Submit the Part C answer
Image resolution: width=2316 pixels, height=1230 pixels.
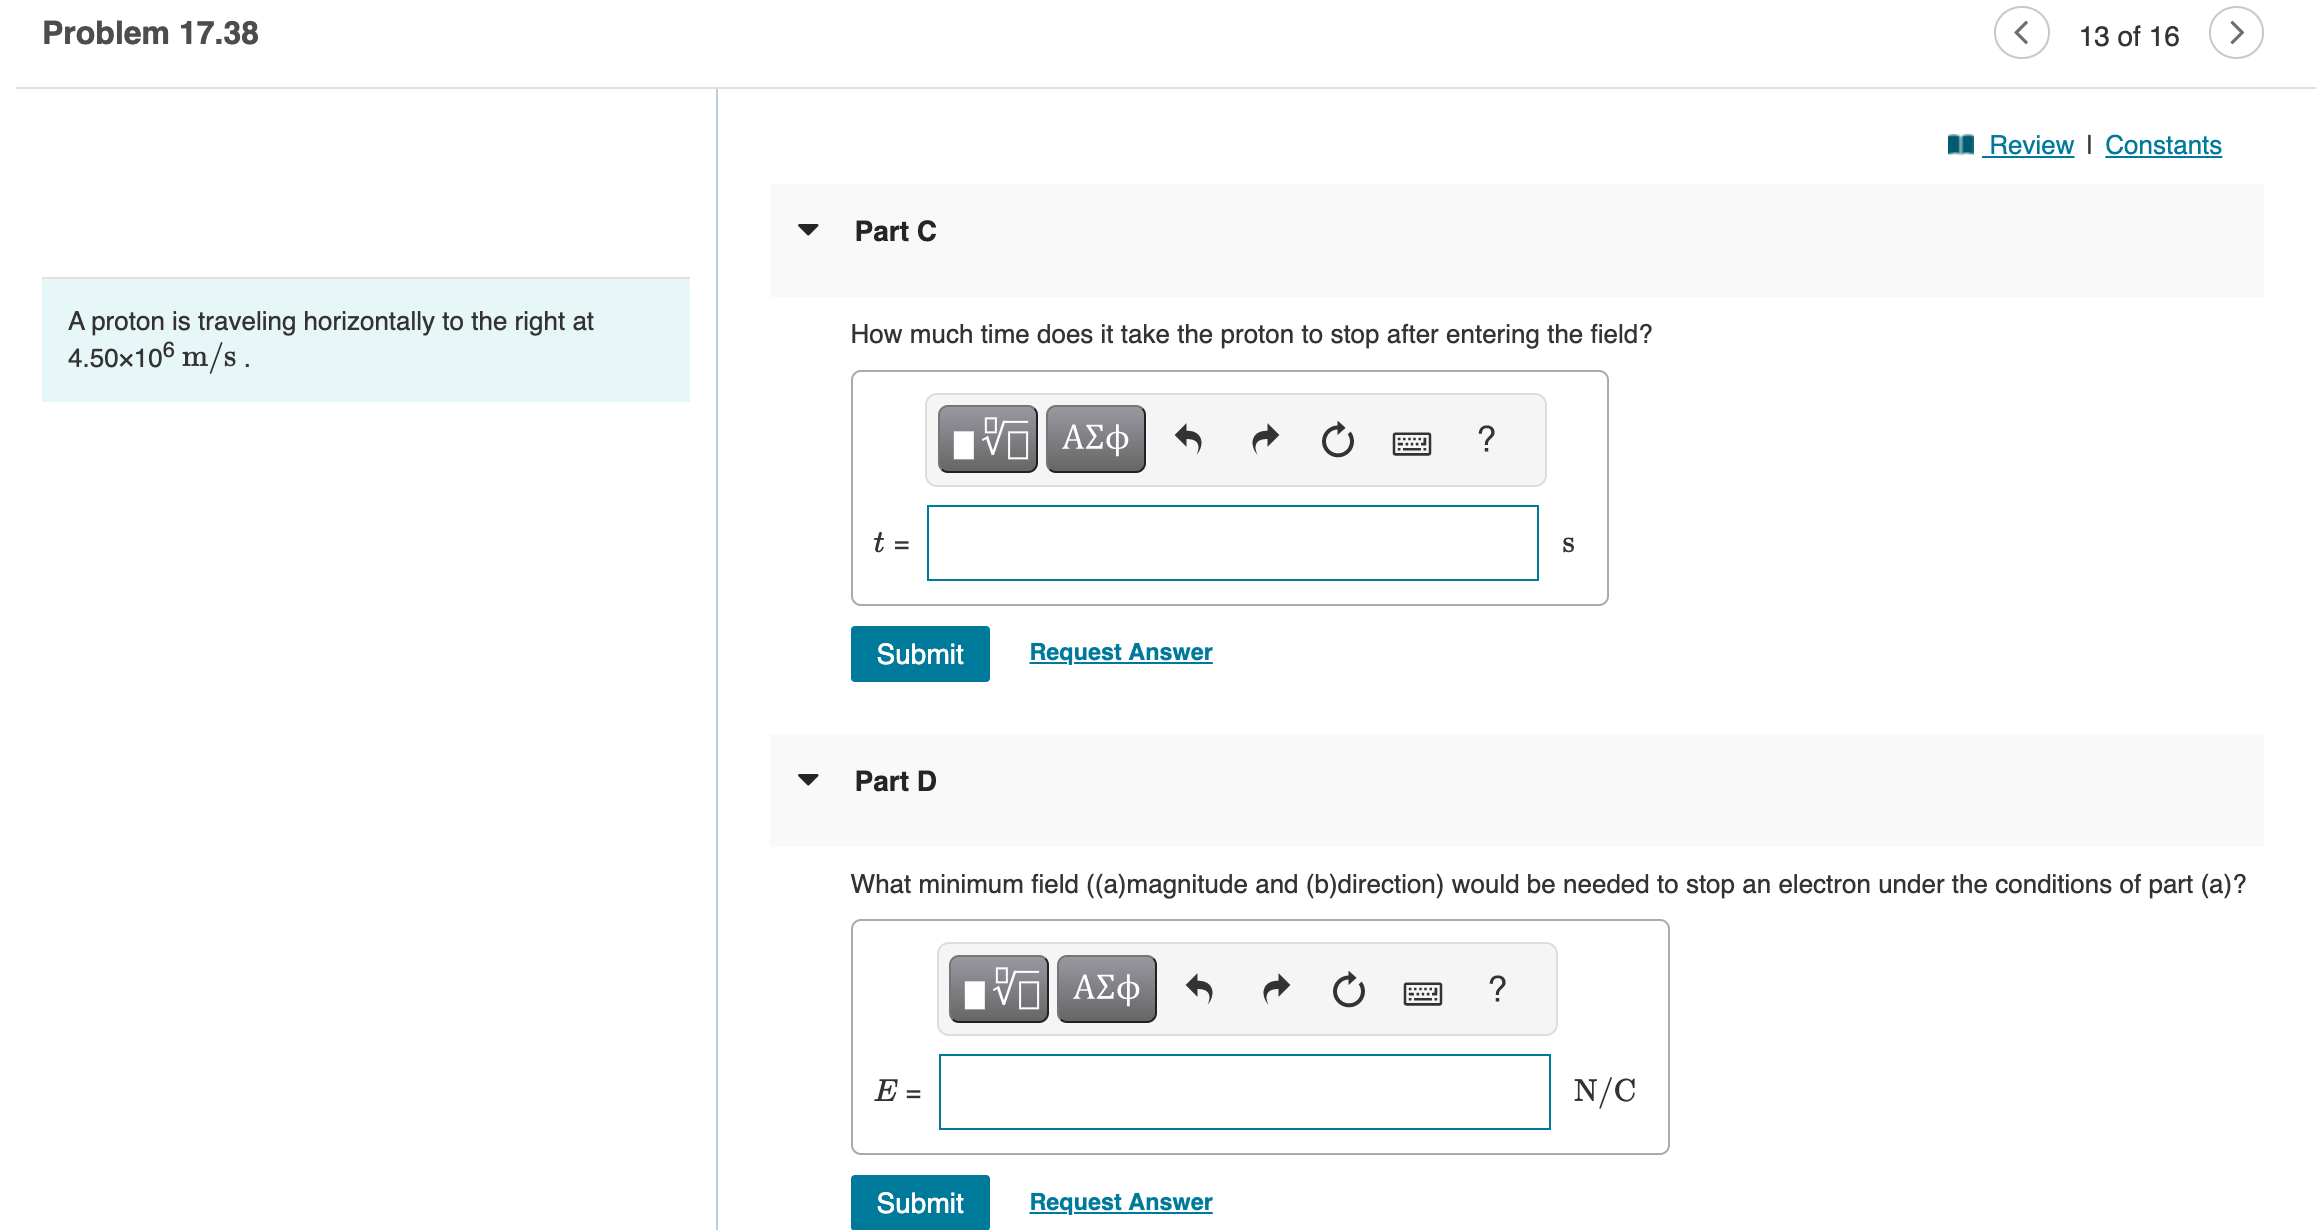pyautogui.click(x=919, y=653)
